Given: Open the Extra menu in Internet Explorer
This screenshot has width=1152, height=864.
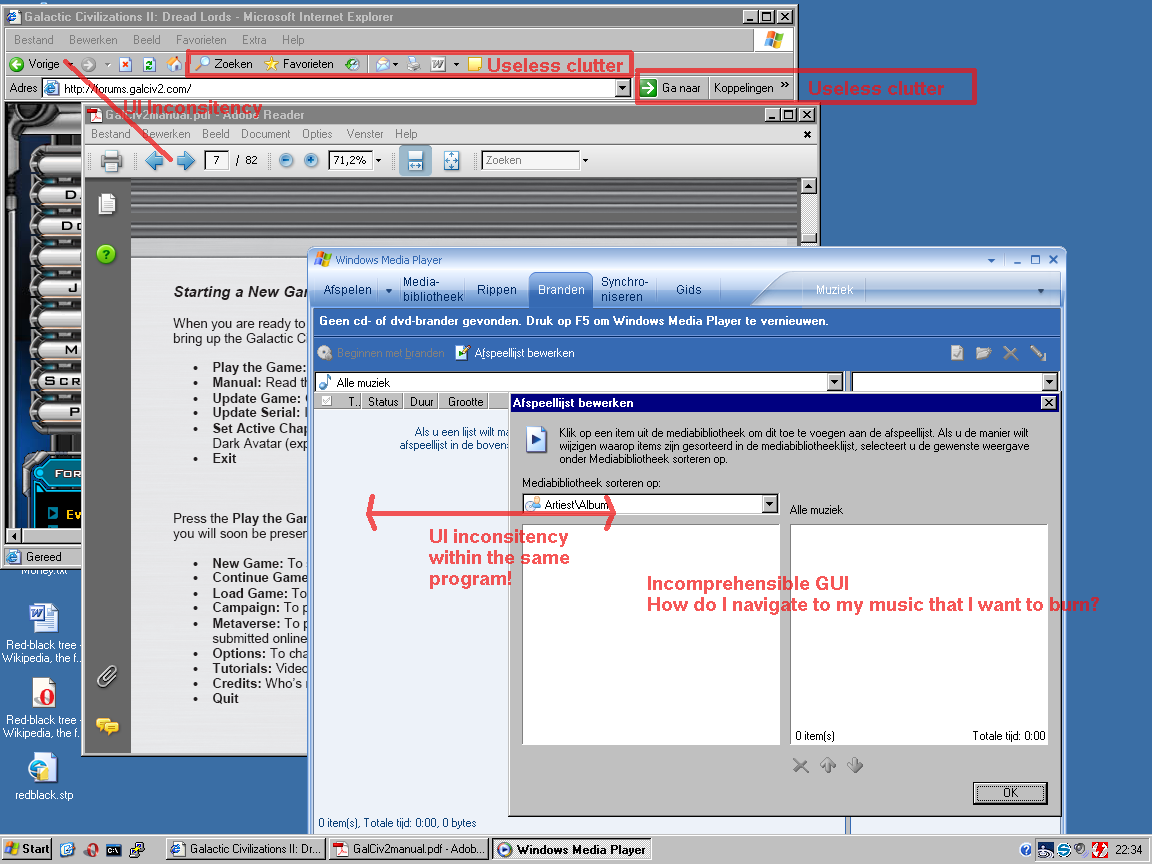Looking at the screenshot, I should pos(254,40).
